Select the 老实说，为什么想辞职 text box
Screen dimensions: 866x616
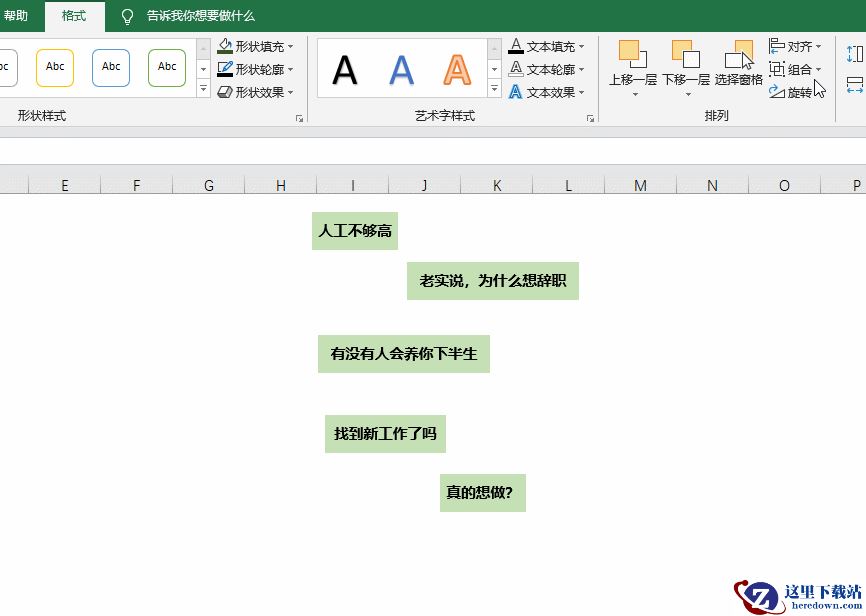(x=493, y=281)
